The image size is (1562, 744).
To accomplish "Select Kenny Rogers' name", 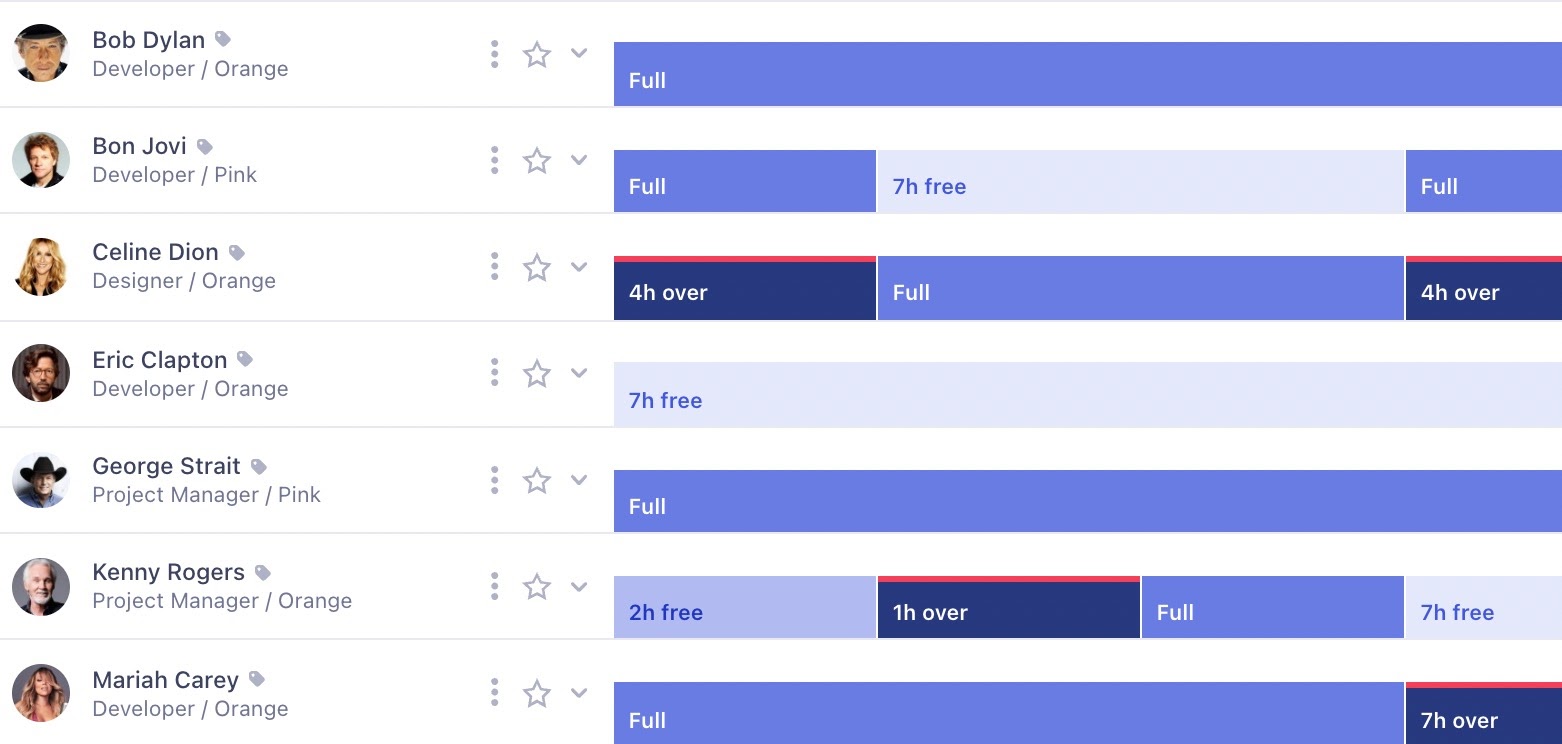I will (x=168, y=571).
